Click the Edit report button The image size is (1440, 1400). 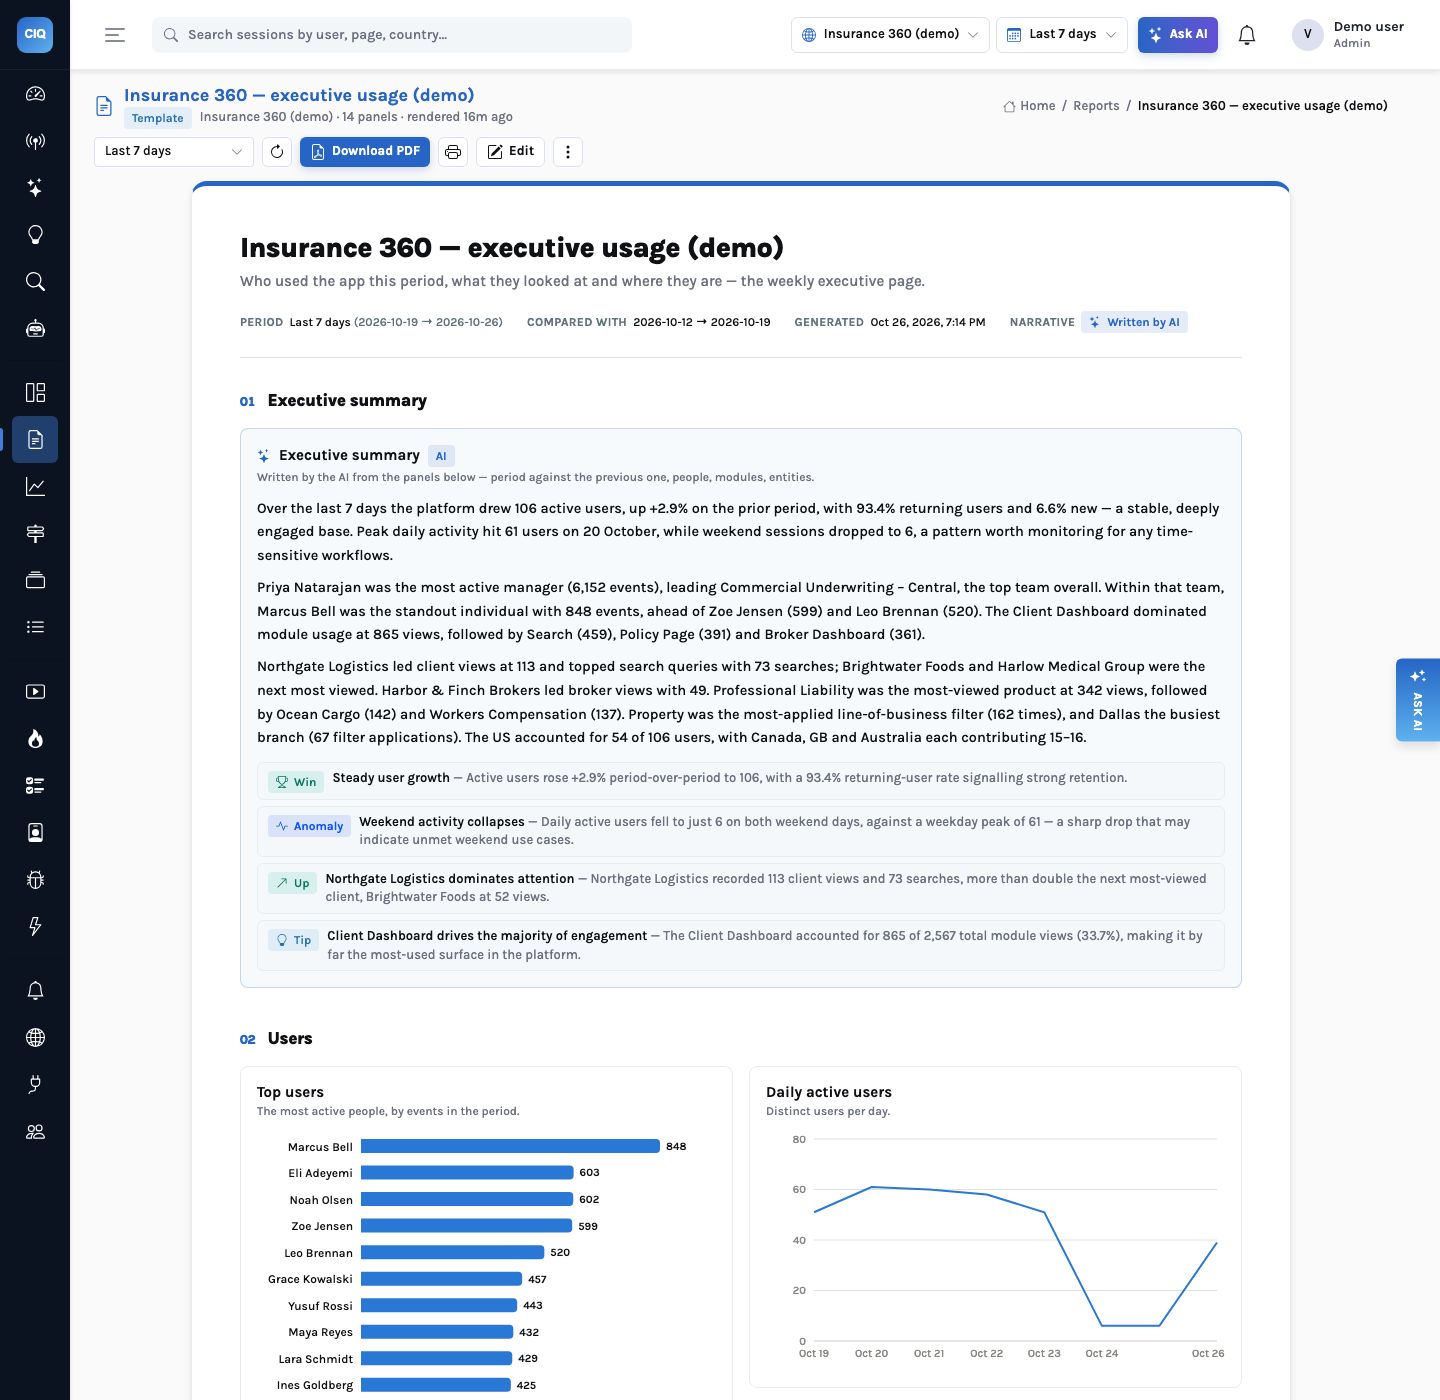pyautogui.click(x=510, y=152)
